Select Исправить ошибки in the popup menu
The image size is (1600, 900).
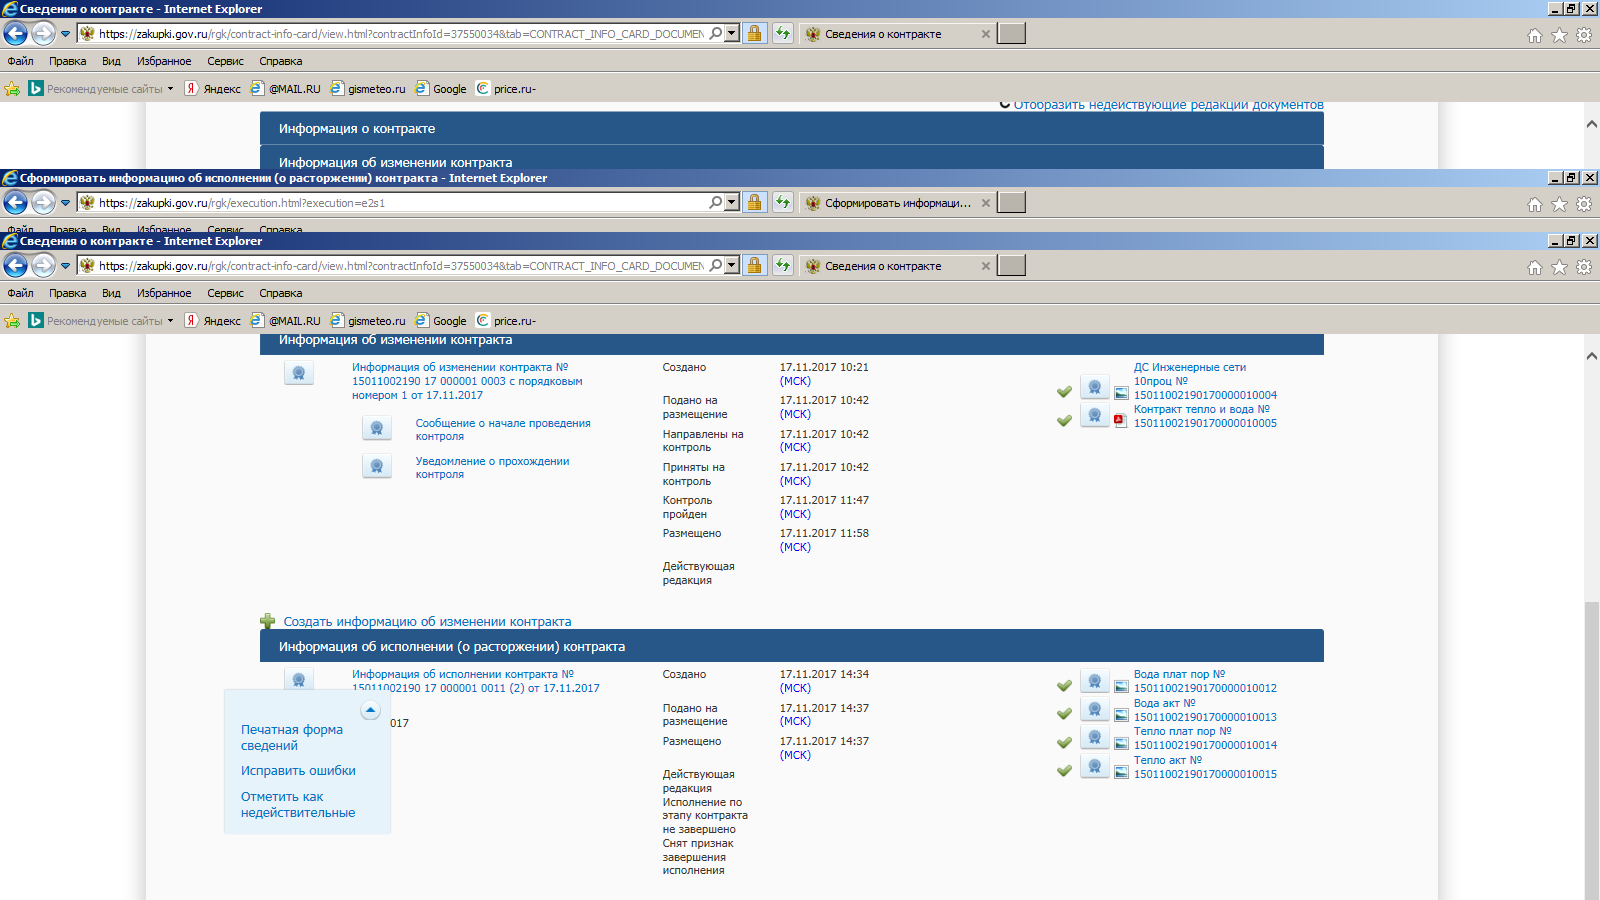click(298, 771)
